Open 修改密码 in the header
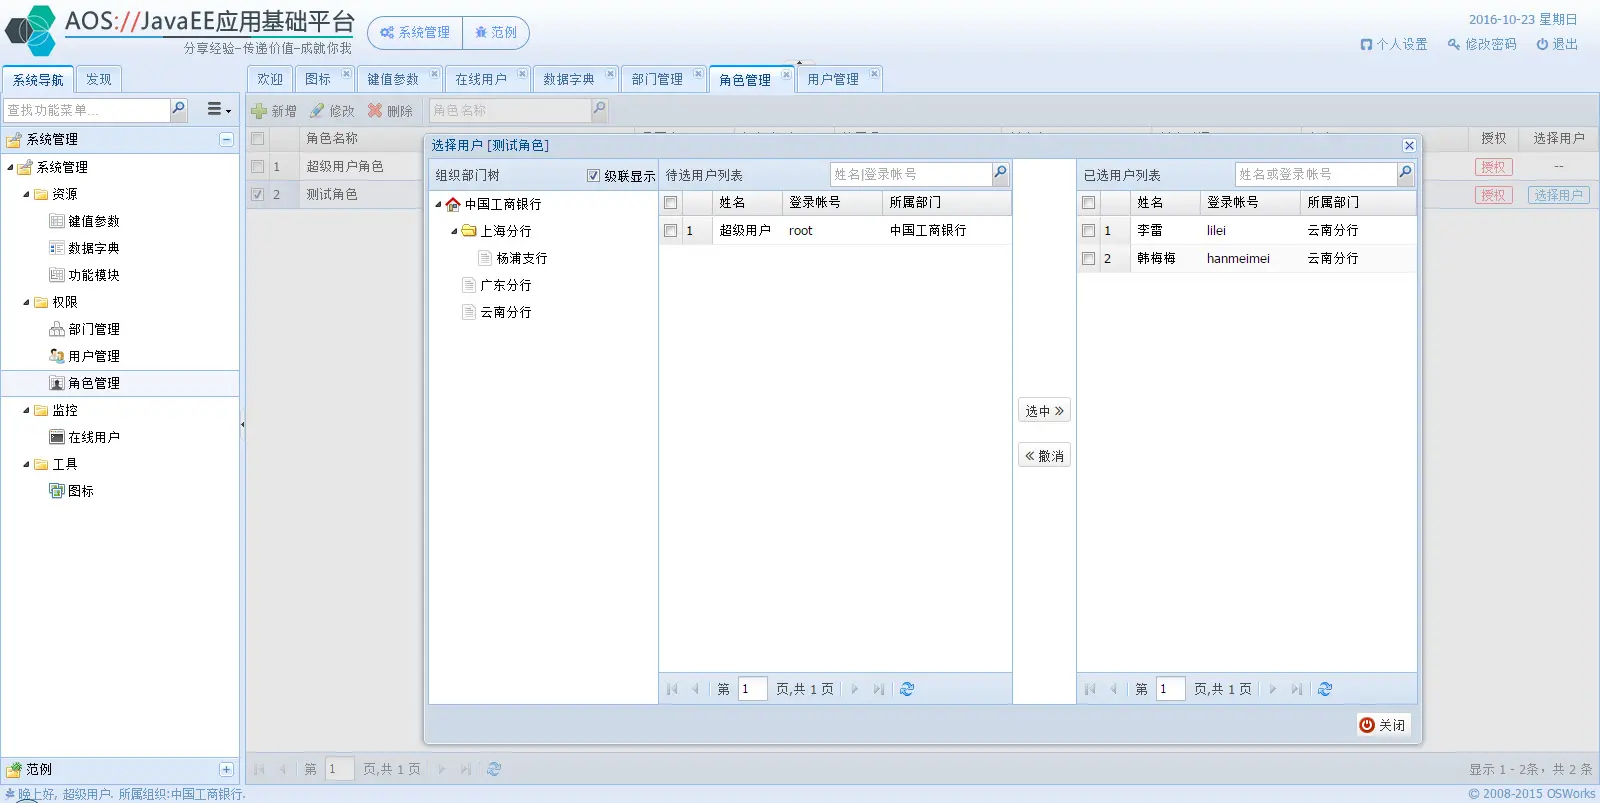The height and width of the screenshot is (803, 1600). [1482, 45]
